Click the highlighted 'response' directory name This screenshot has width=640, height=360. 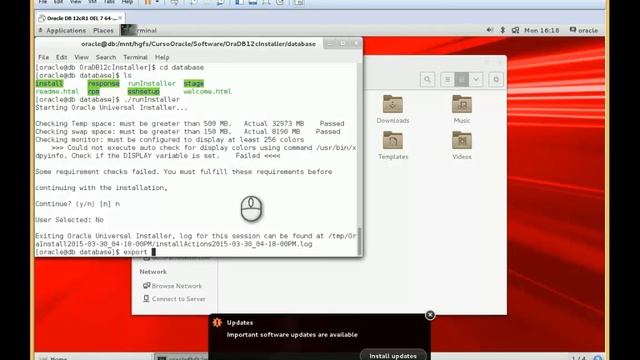[104, 83]
